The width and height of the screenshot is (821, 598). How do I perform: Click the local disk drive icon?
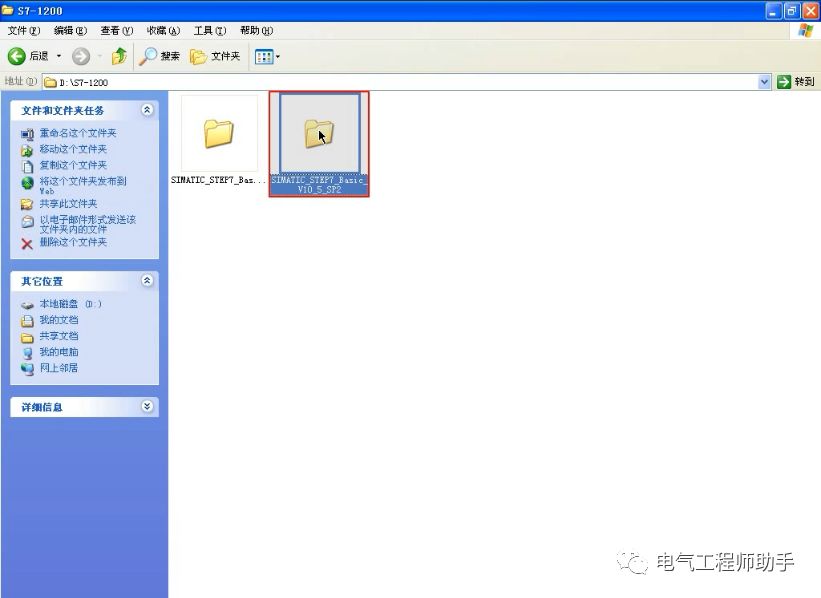[27, 305]
